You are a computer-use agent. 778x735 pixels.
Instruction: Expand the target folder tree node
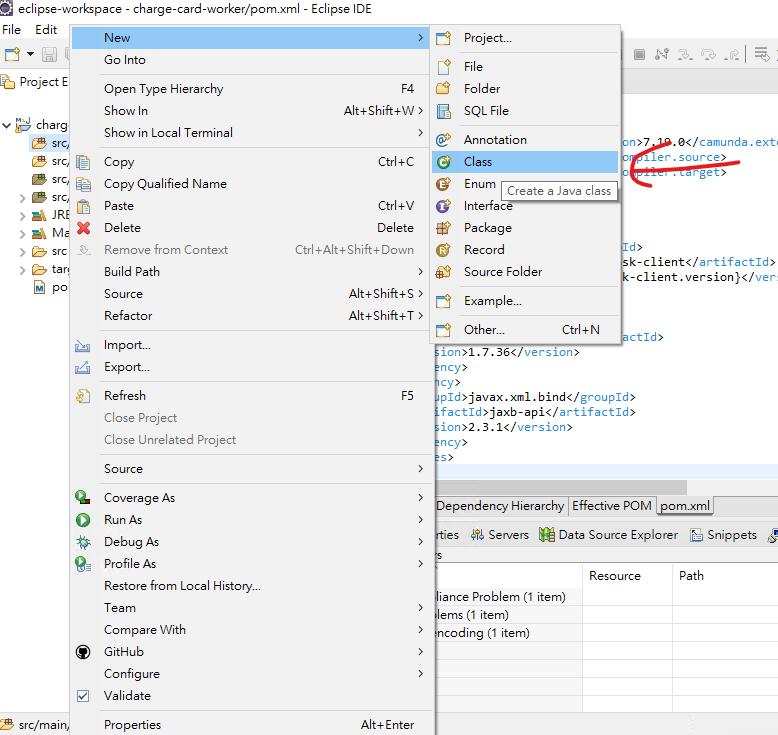coord(22,270)
